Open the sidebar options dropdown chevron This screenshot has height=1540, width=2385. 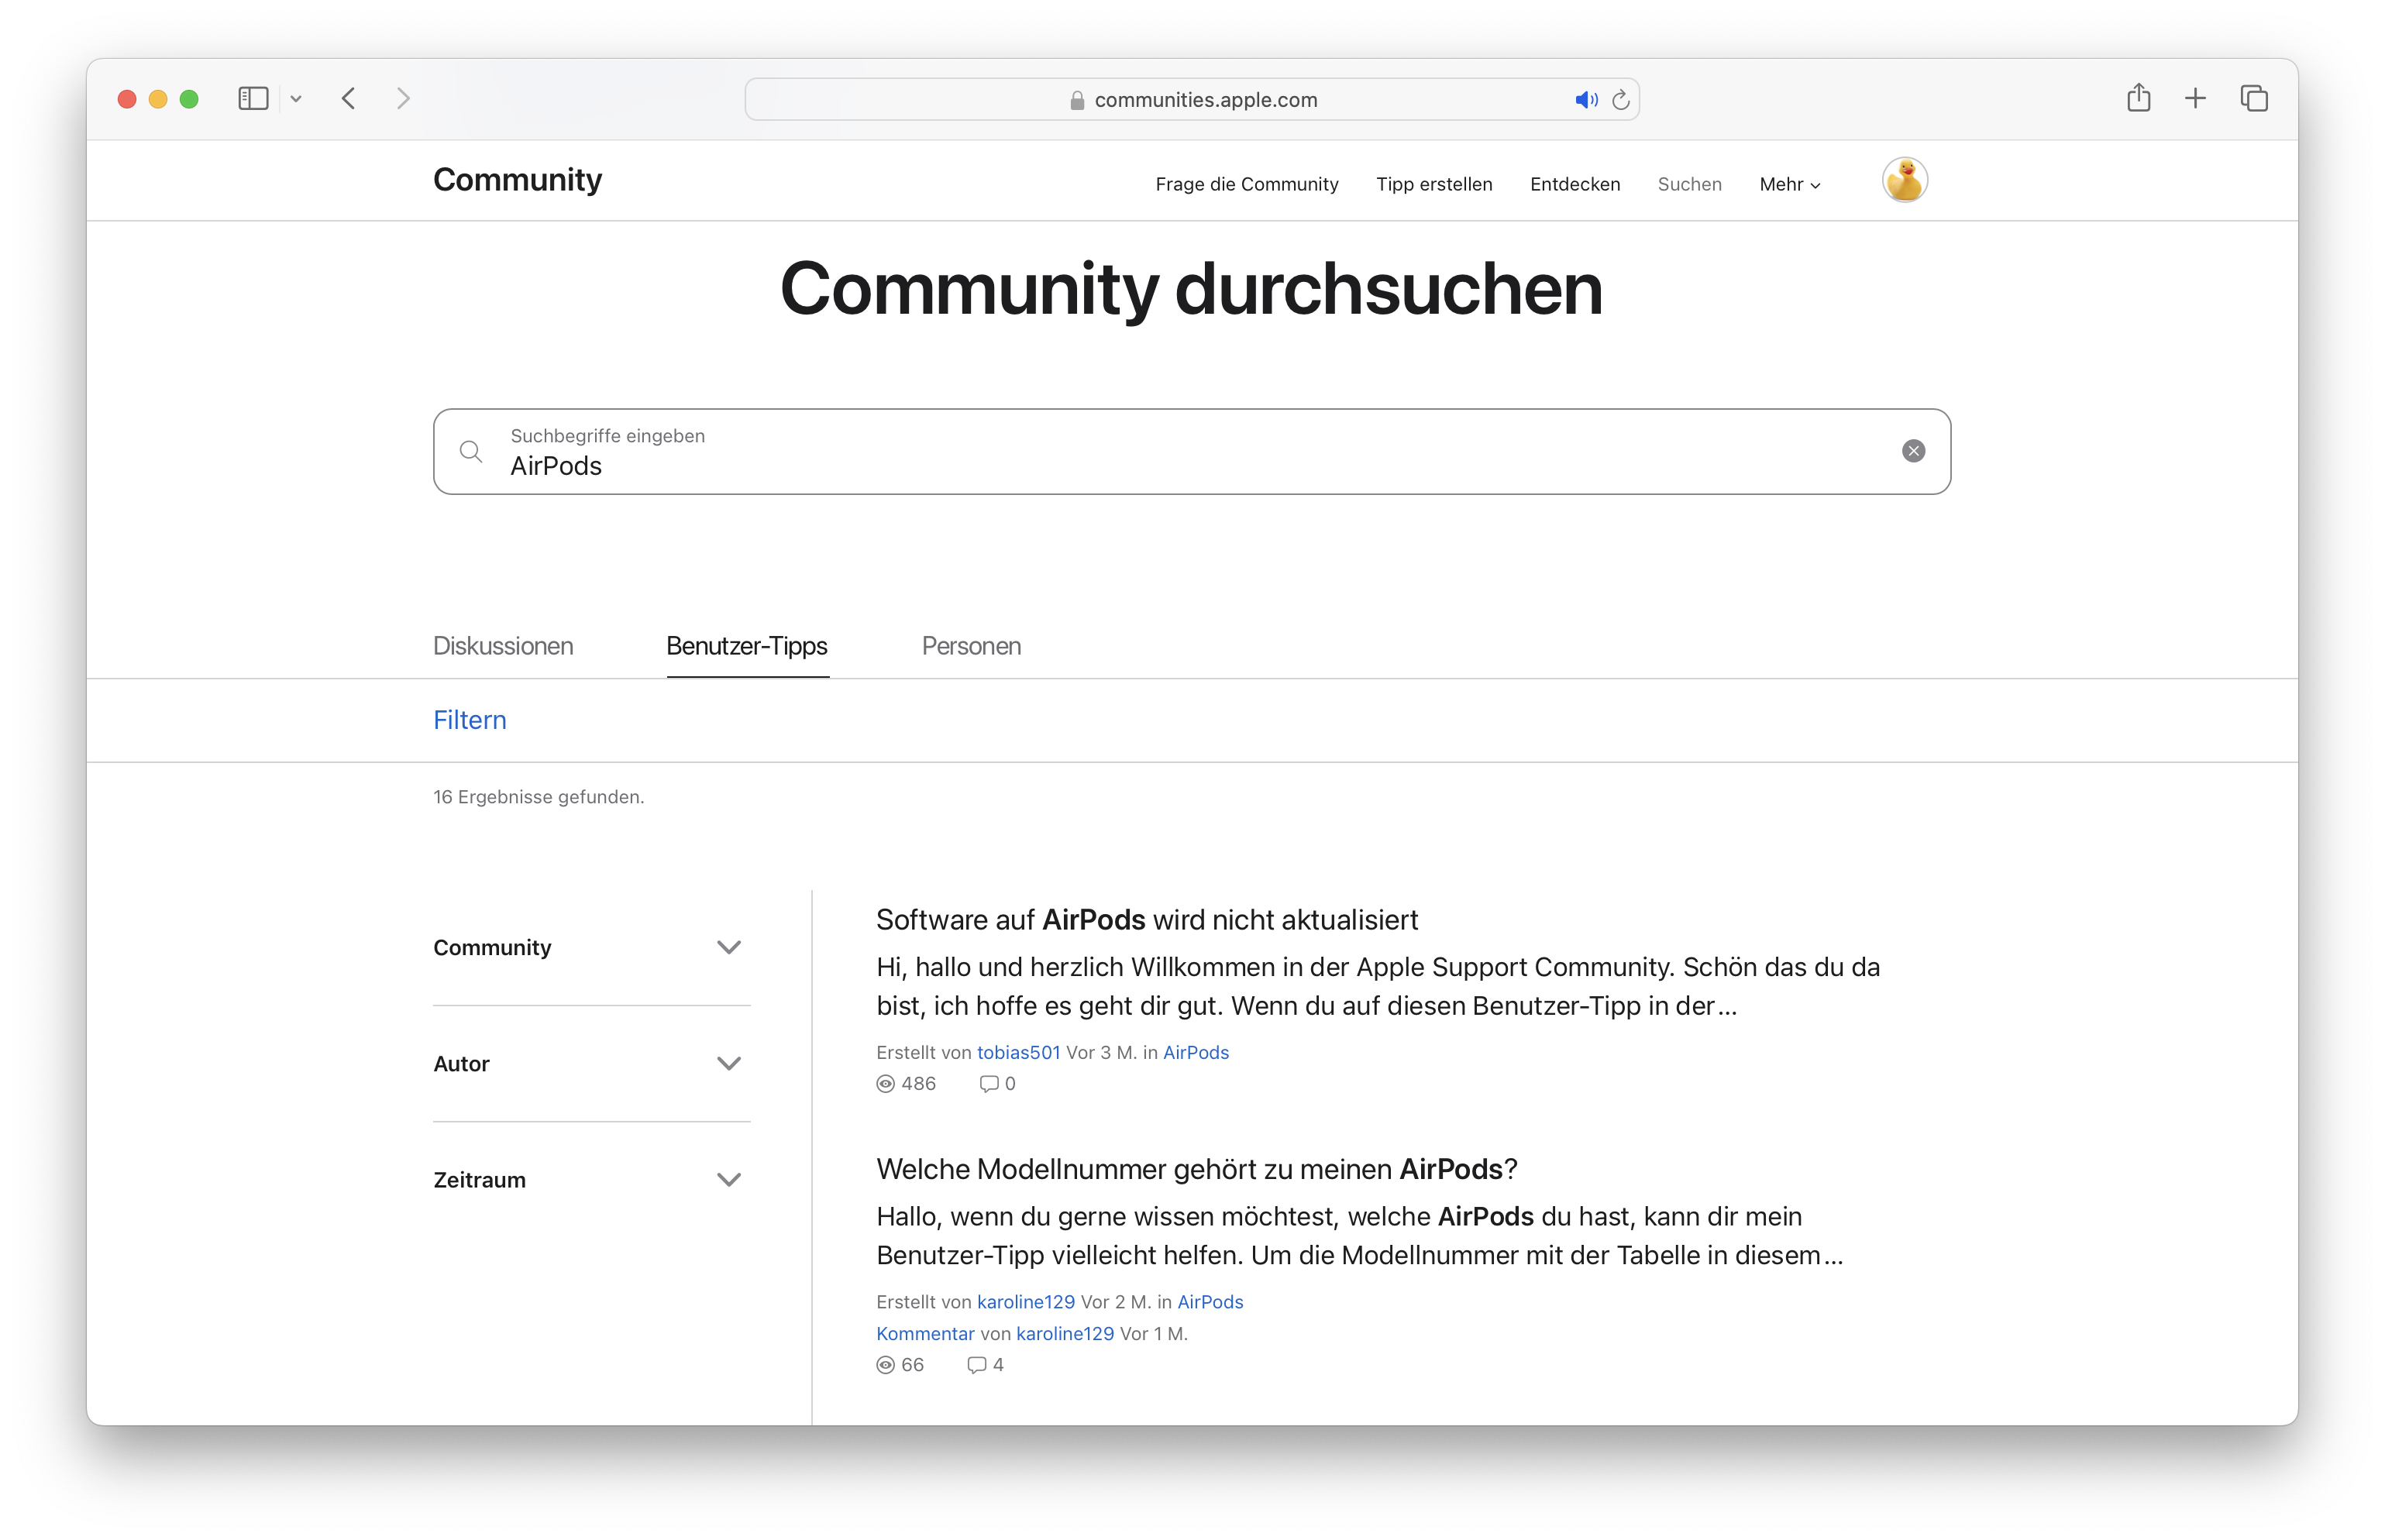296,98
